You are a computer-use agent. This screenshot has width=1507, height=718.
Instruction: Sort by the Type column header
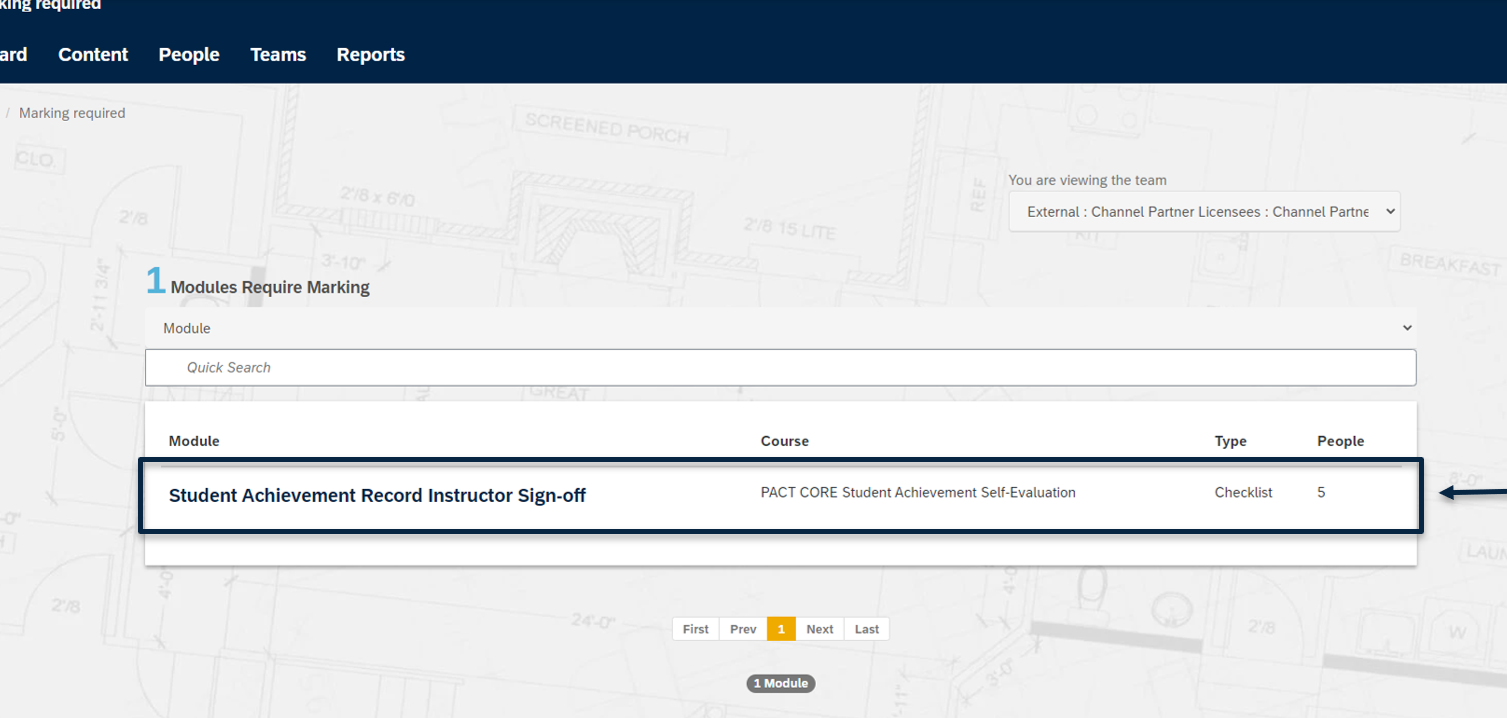[x=1230, y=441]
